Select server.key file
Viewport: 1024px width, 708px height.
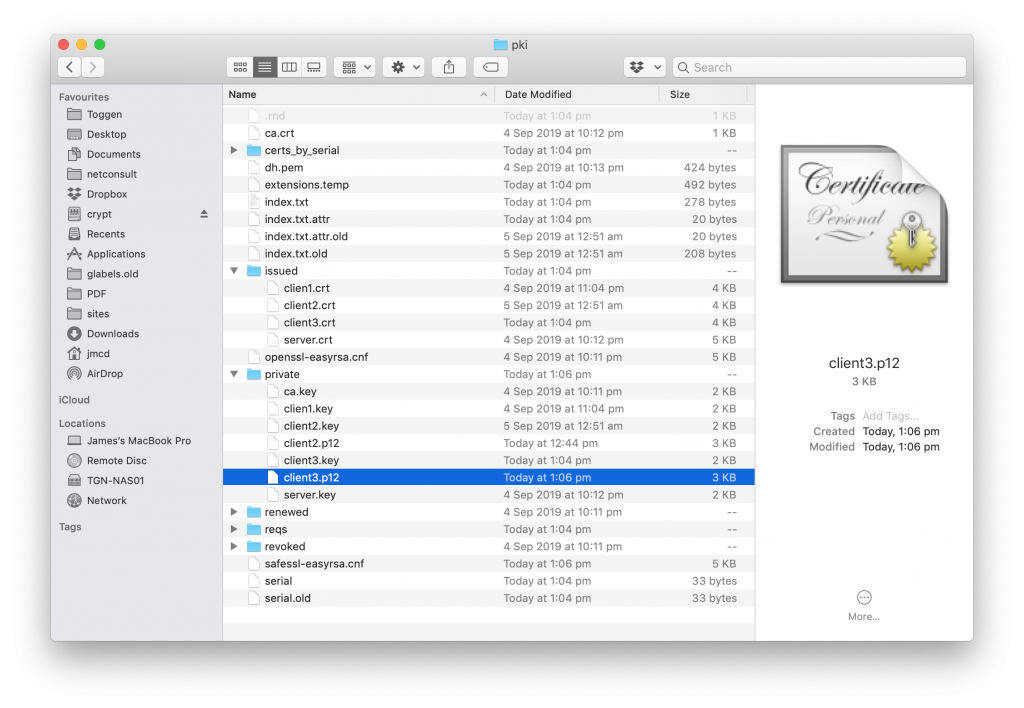(x=488, y=495)
